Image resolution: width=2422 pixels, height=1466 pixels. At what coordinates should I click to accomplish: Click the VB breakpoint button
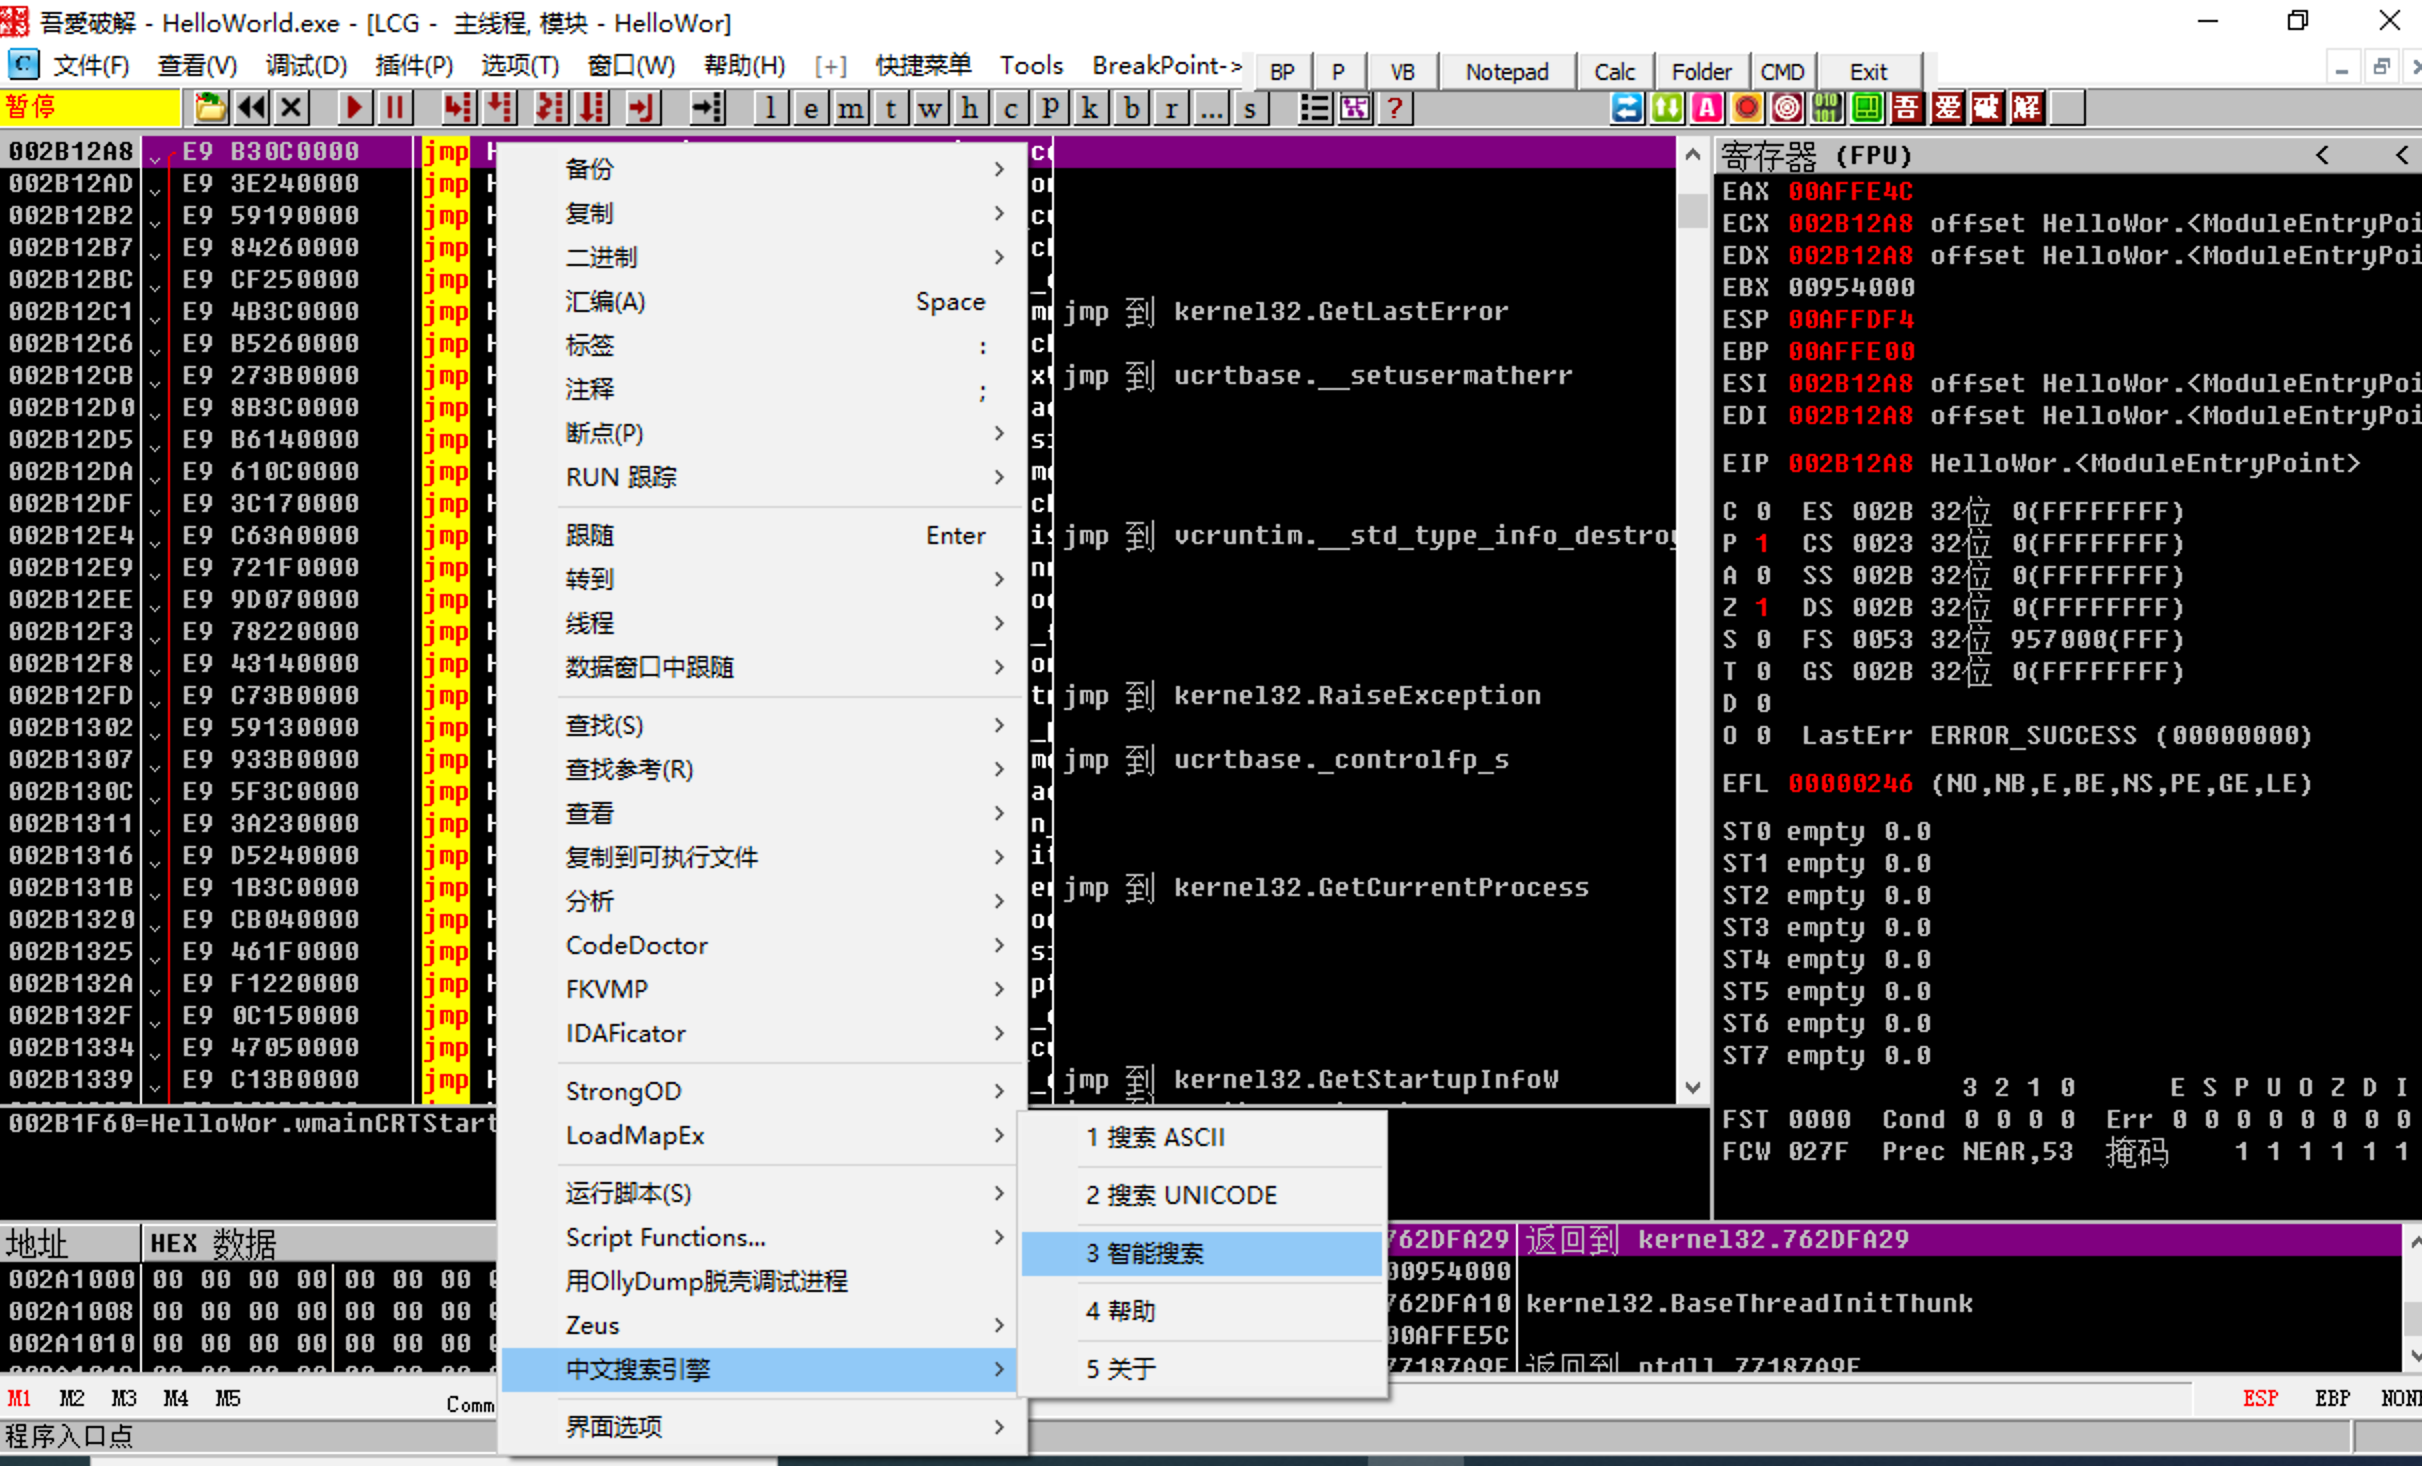point(1402,72)
